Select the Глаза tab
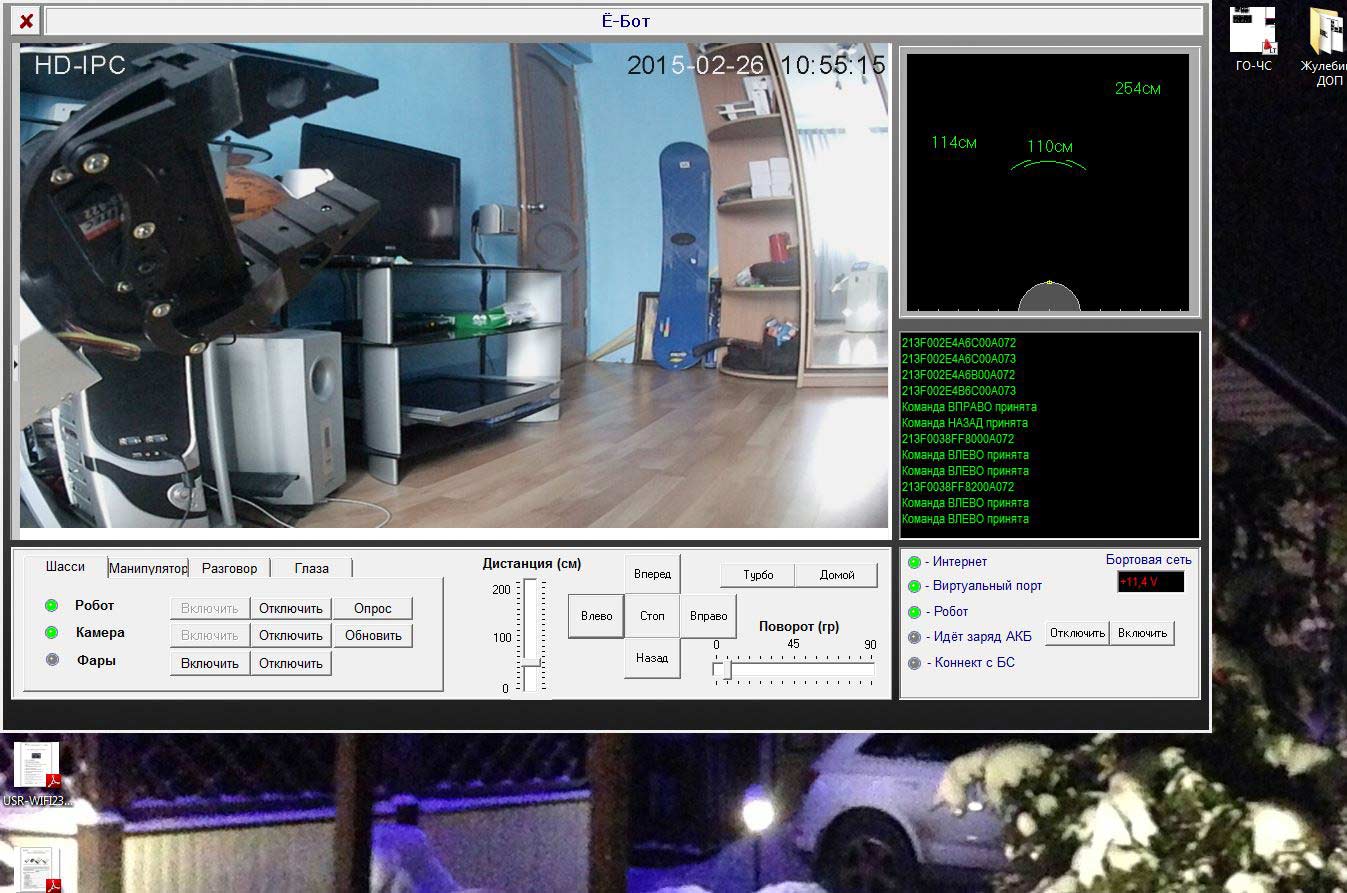1347x893 pixels. 311,568
